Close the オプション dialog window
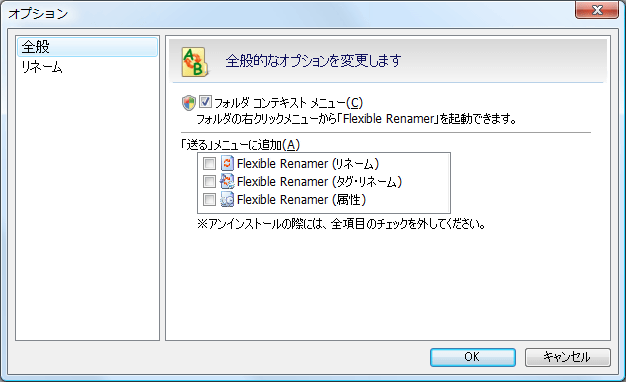The height and width of the screenshot is (382, 626). (x=597, y=10)
